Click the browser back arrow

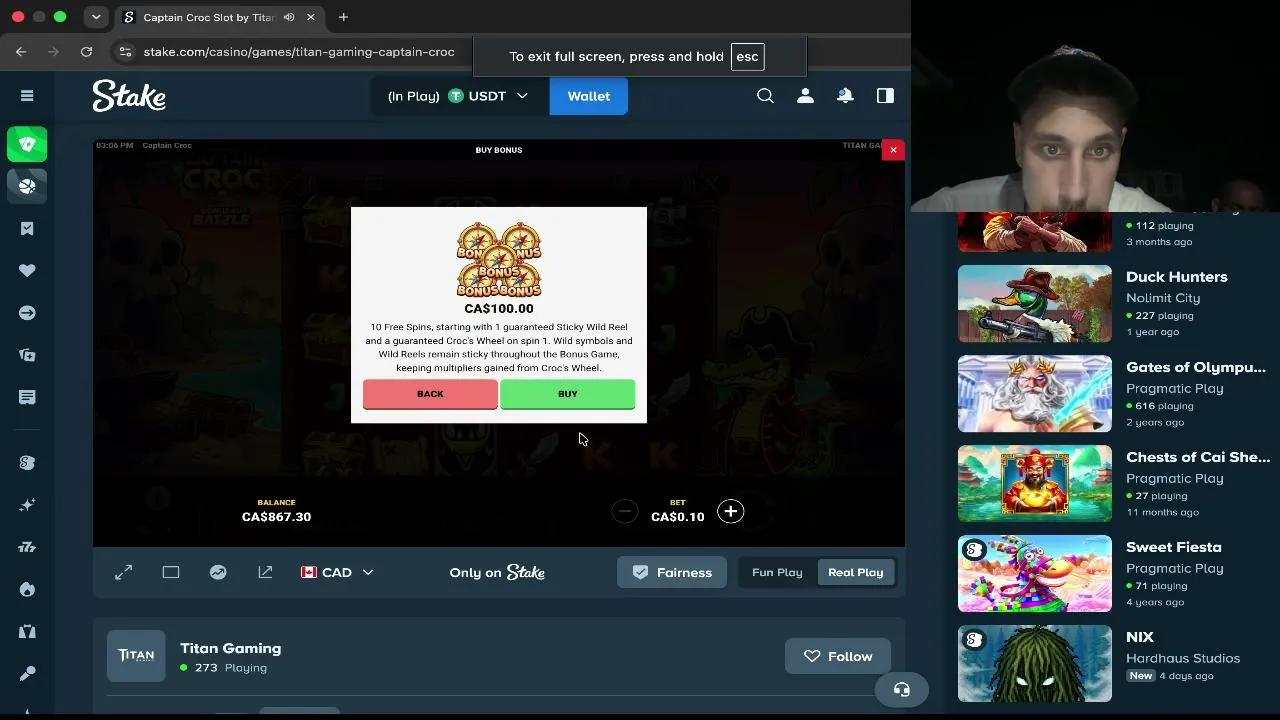point(21,52)
